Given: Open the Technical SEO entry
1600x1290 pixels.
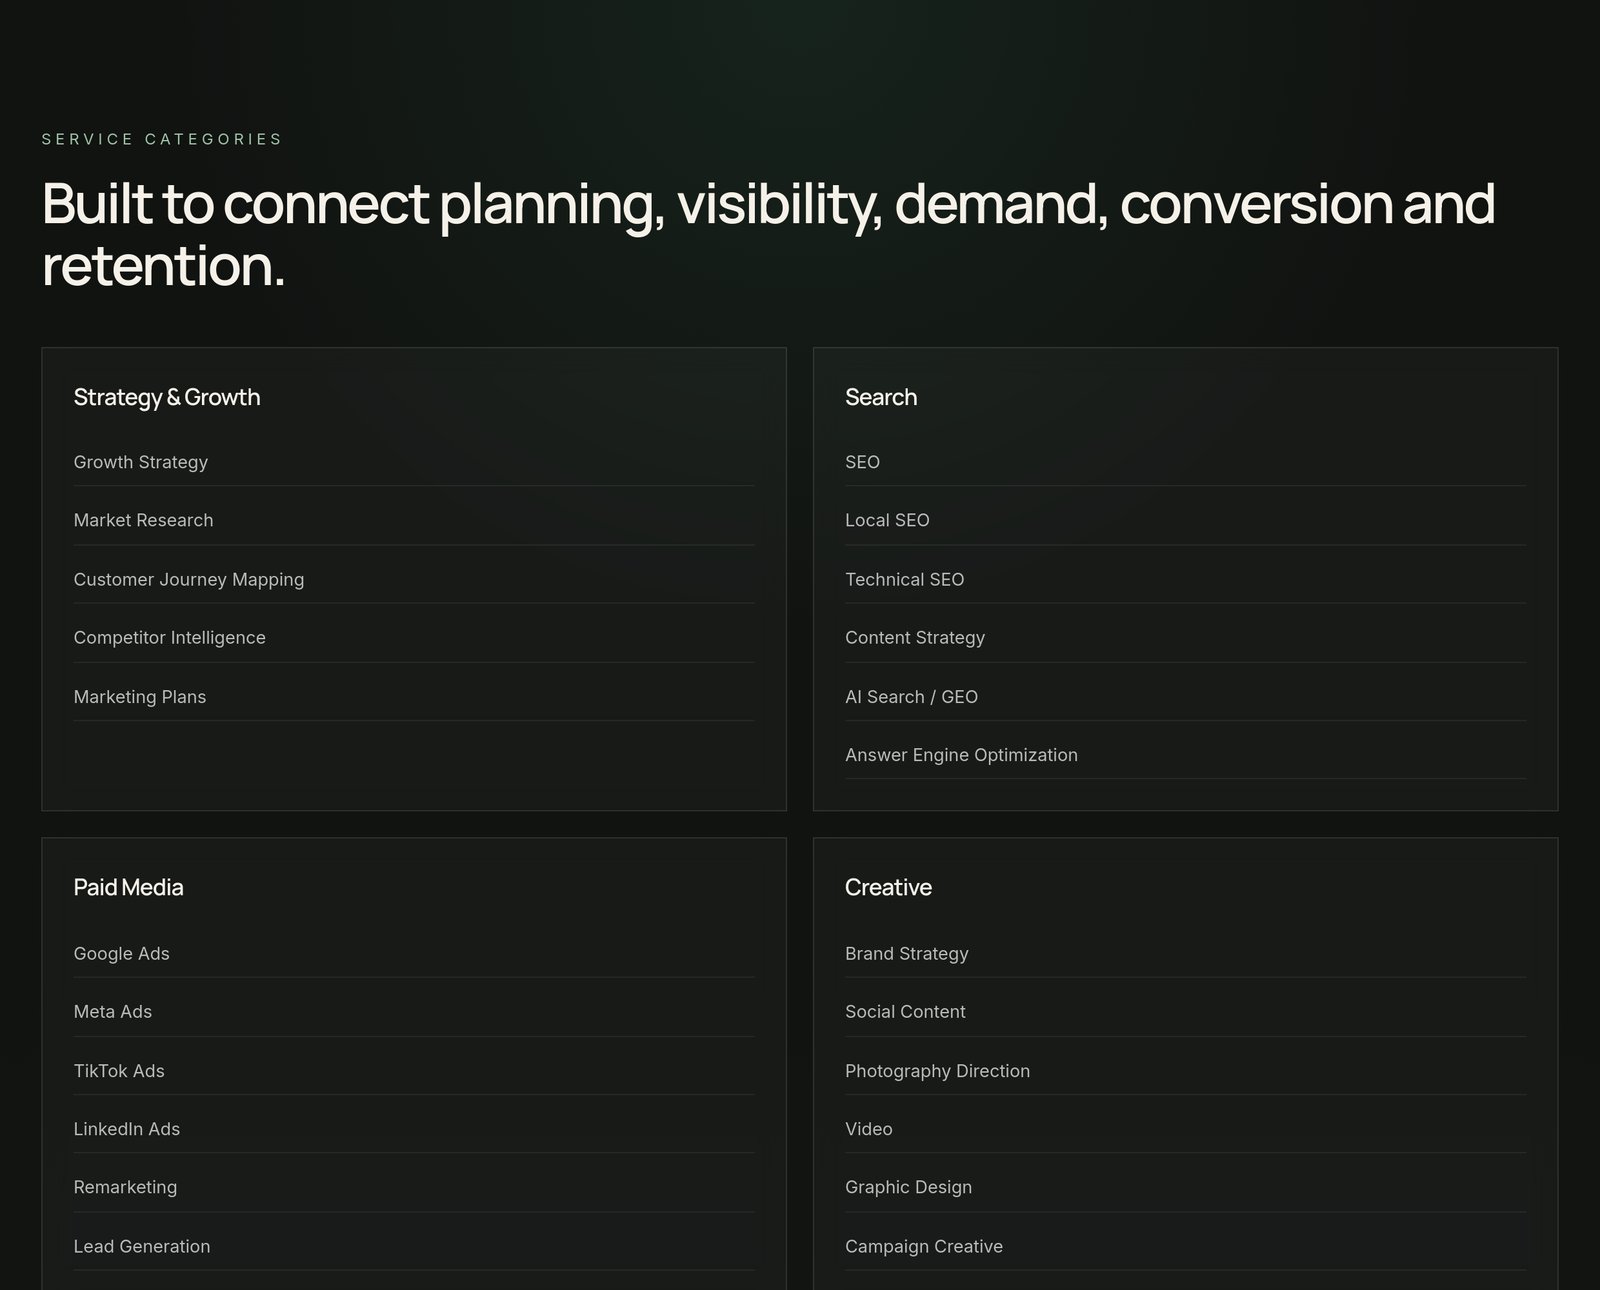Looking at the screenshot, I should click(1185, 579).
